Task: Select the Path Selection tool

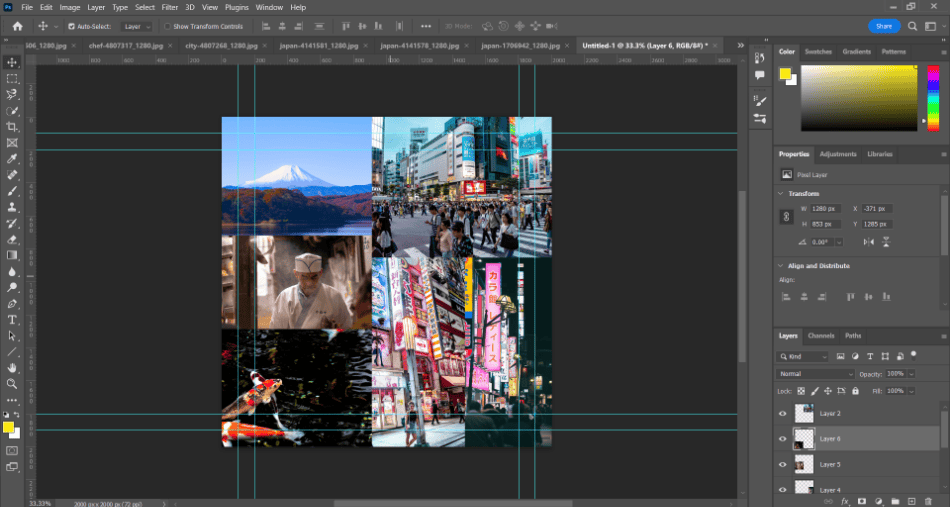Action: click(x=12, y=336)
